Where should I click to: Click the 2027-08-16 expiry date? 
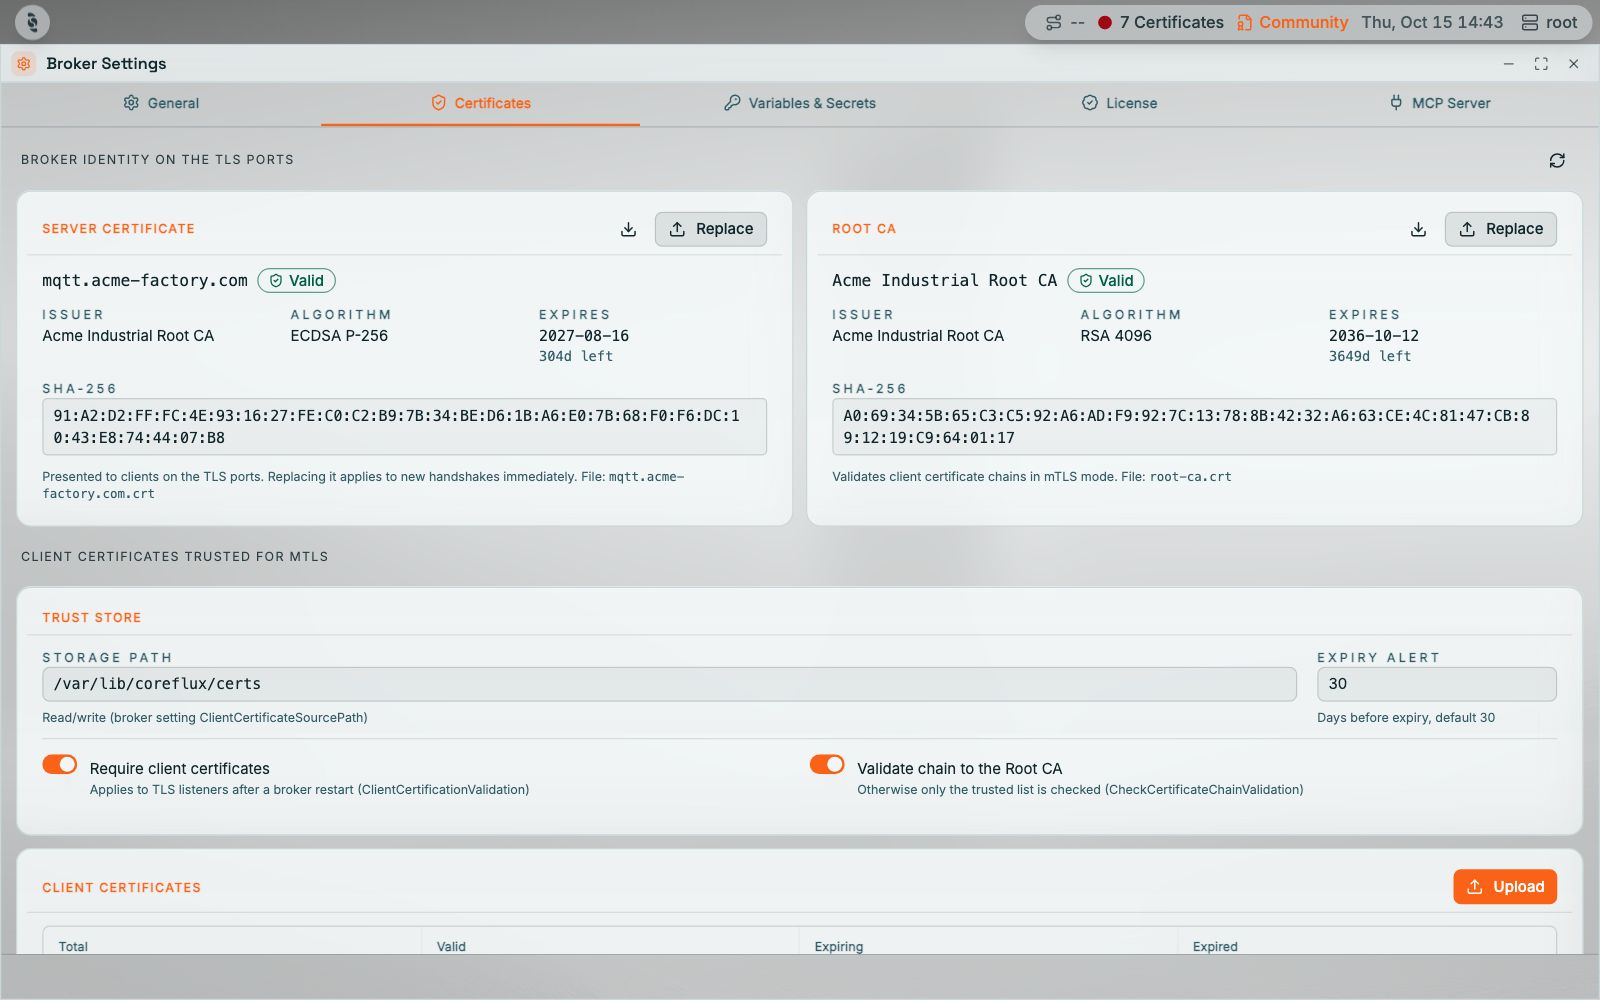click(584, 336)
